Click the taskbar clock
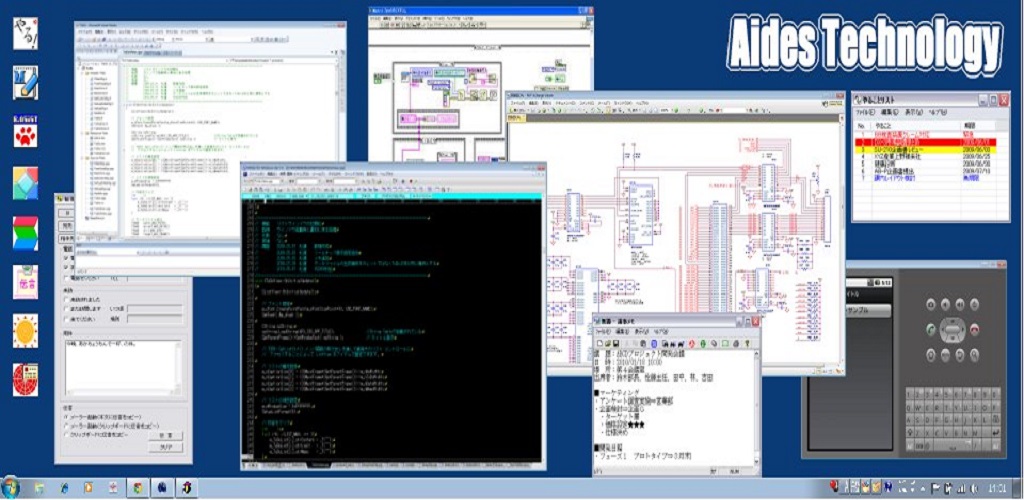 997,488
